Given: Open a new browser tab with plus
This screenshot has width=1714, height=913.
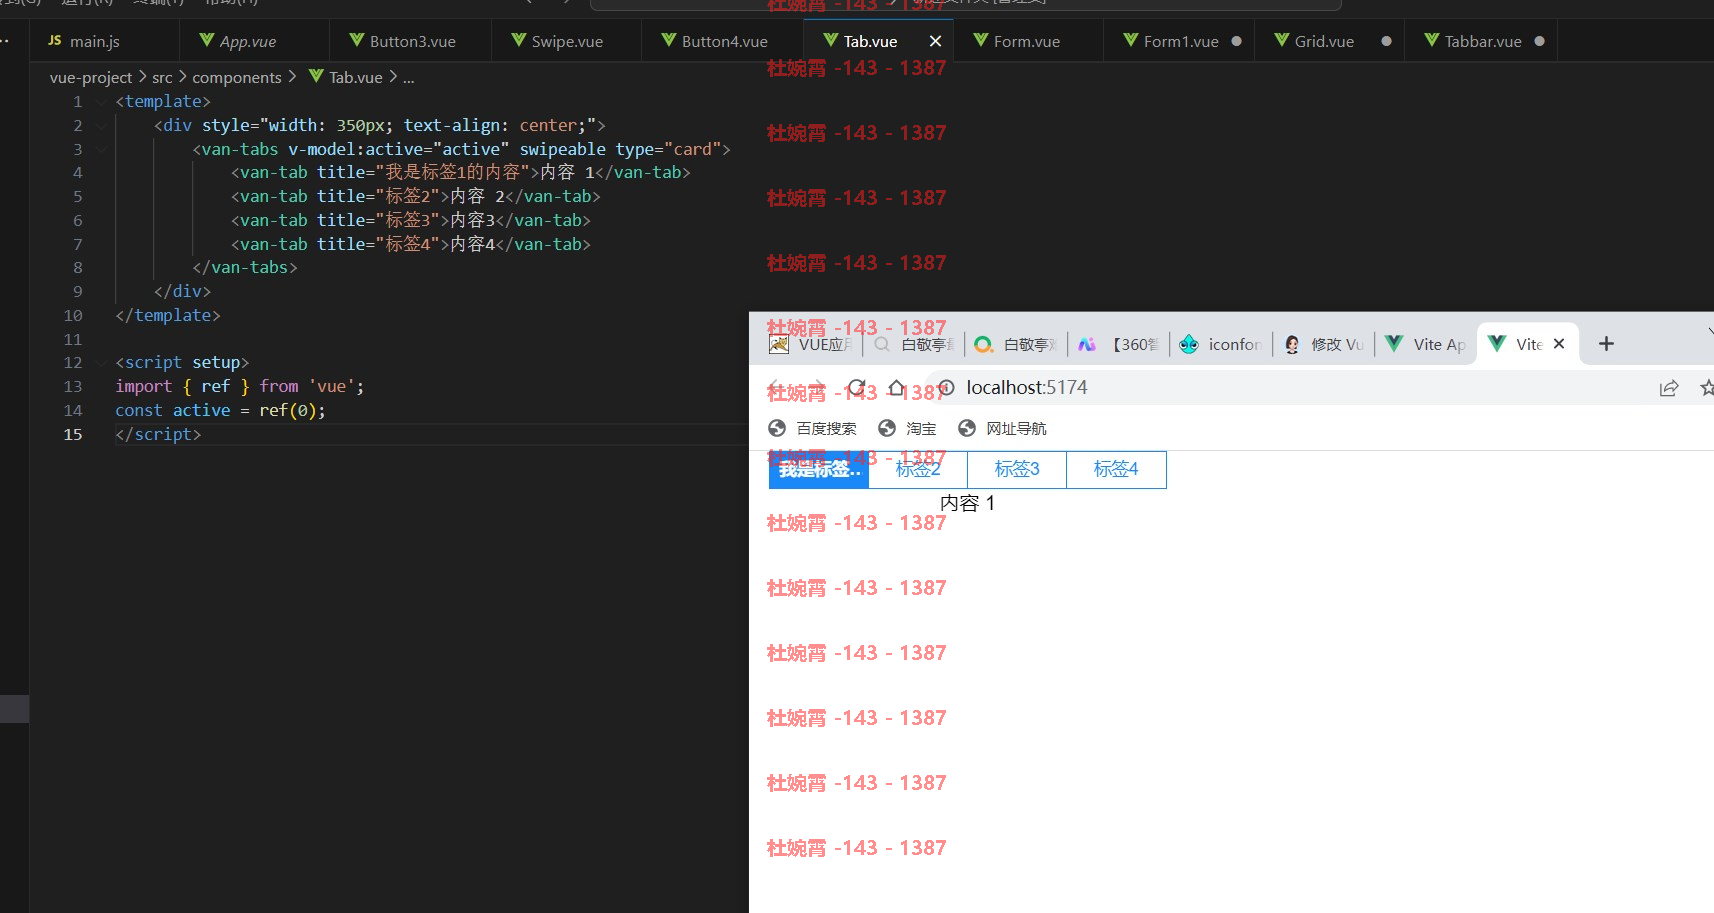Looking at the screenshot, I should (1606, 343).
